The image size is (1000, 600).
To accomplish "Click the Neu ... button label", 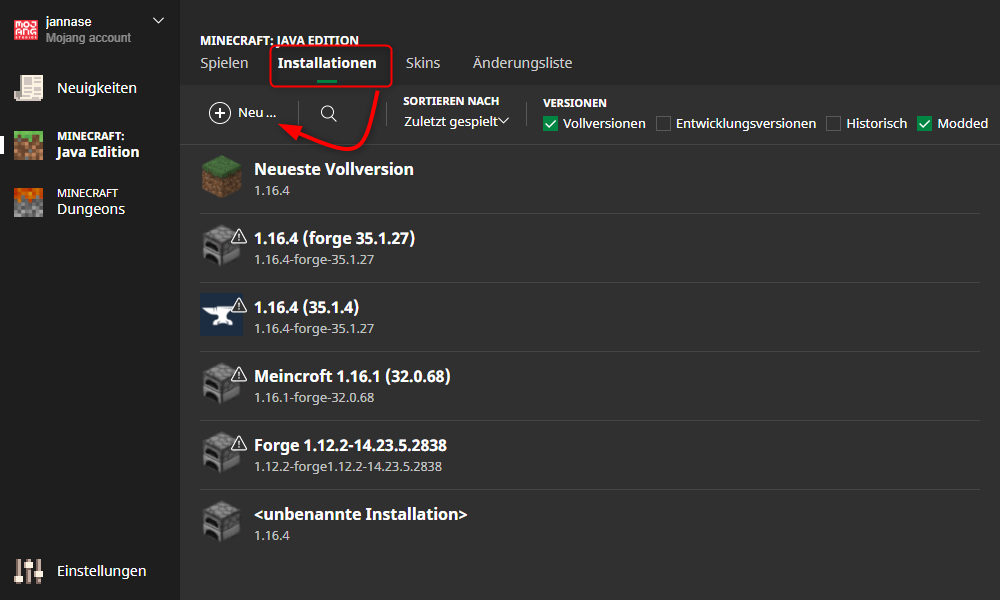I will click(x=257, y=113).
